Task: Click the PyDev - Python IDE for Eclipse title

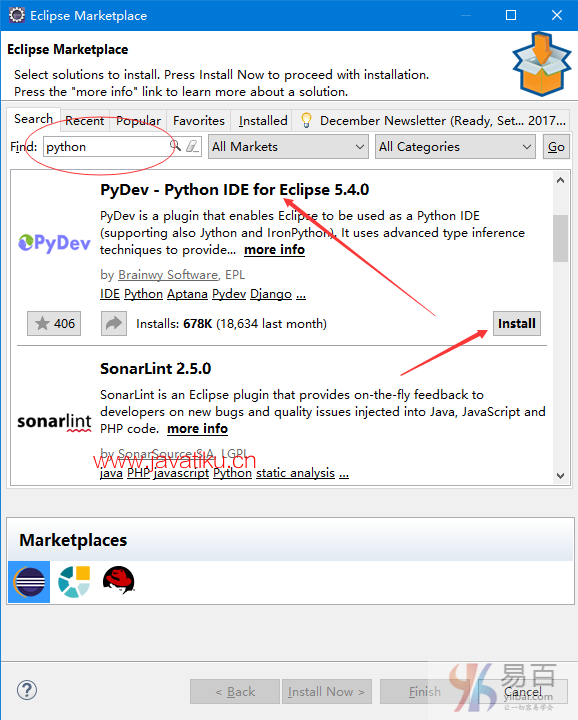Action: pos(235,190)
